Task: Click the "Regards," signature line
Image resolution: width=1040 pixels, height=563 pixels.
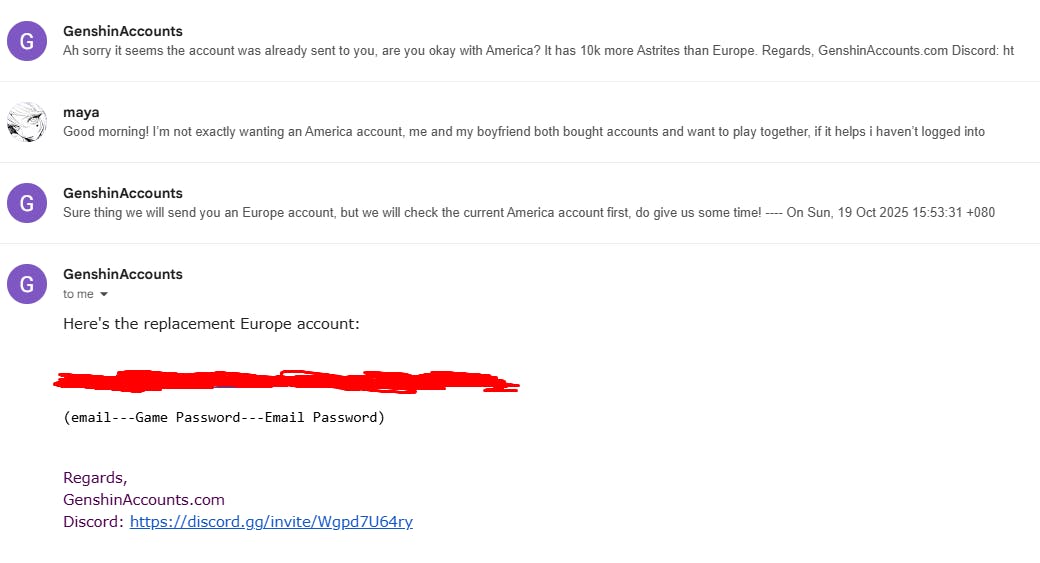Action: click(95, 477)
